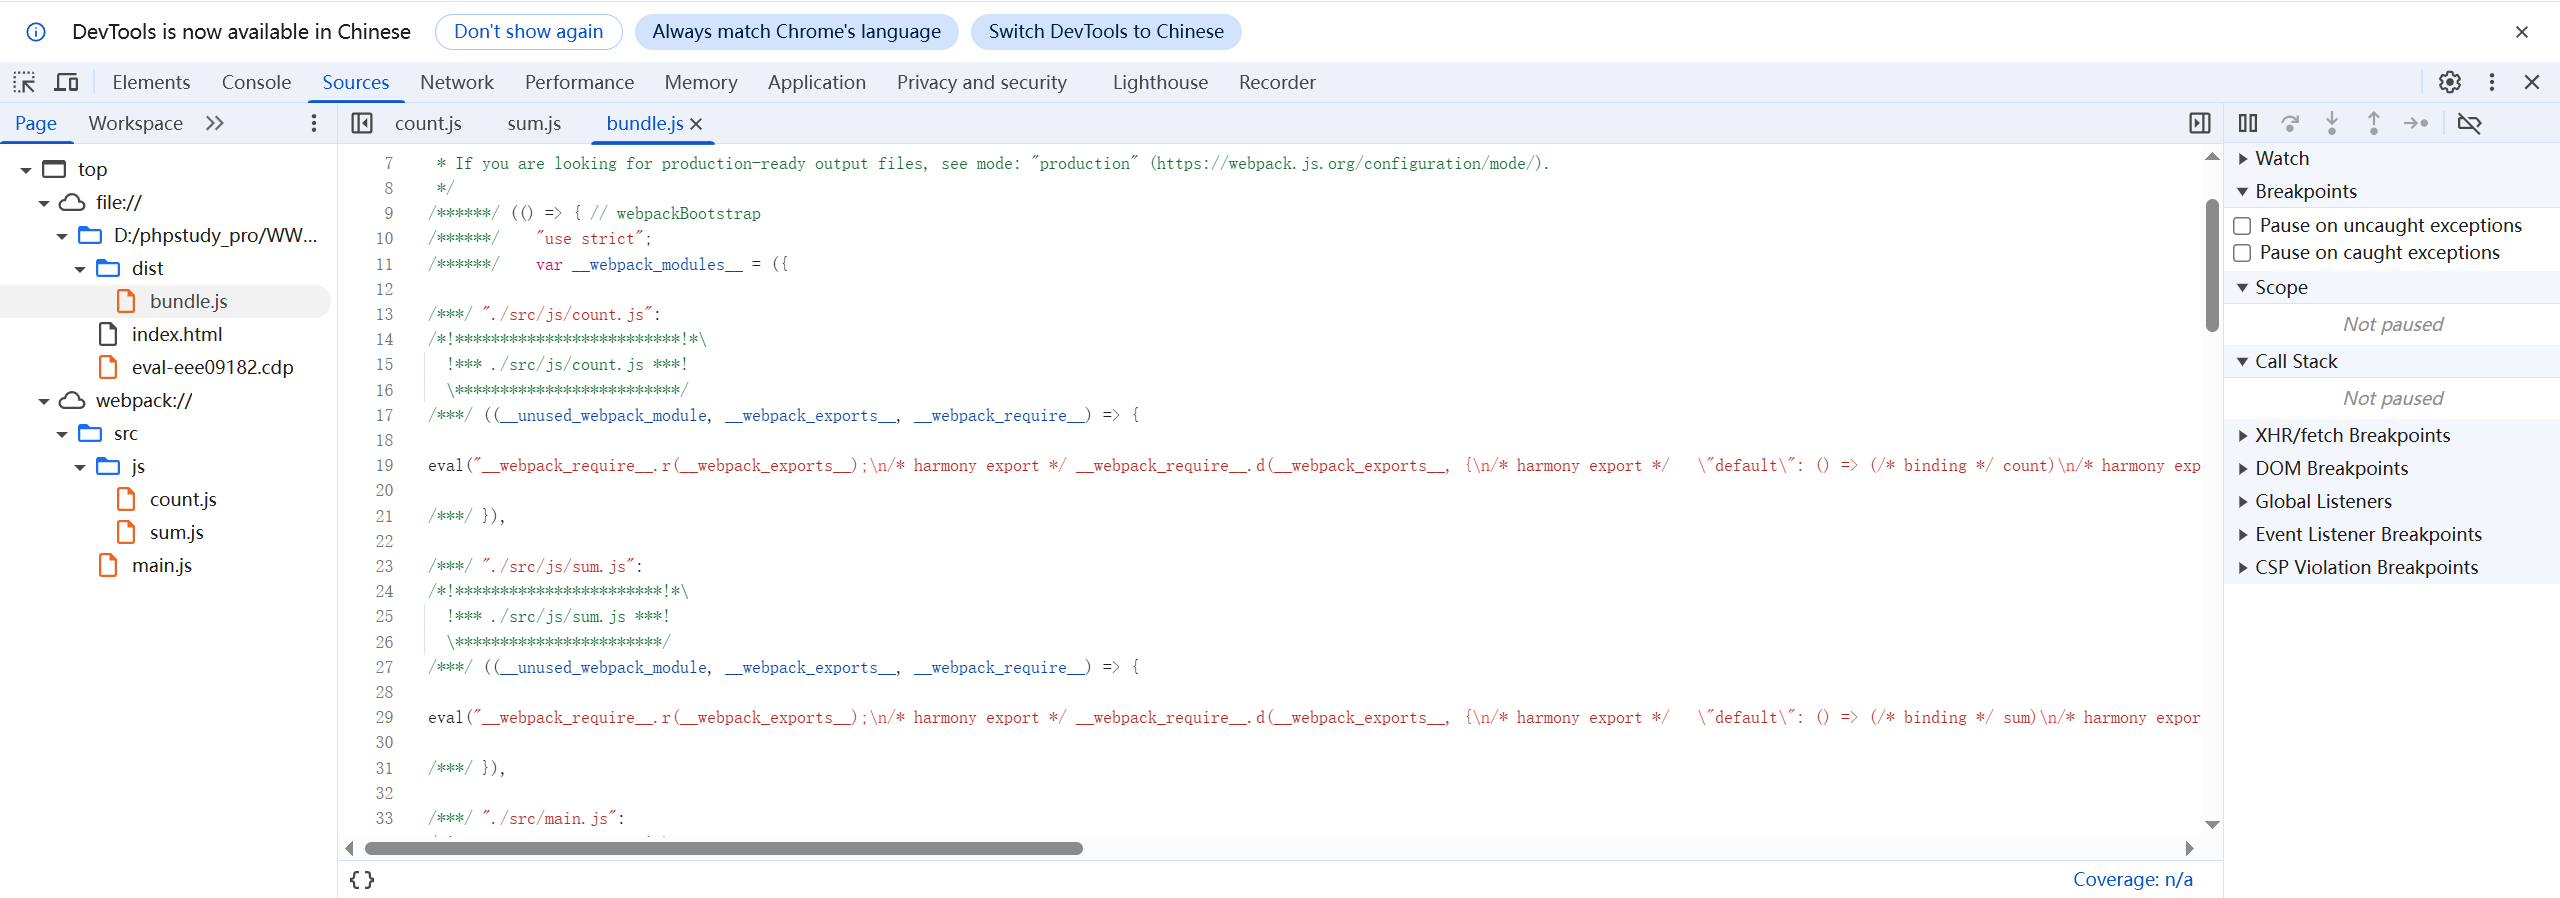The image size is (2560, 898).
Task: Step out of current function
Action: click(x=2374, y=123)
